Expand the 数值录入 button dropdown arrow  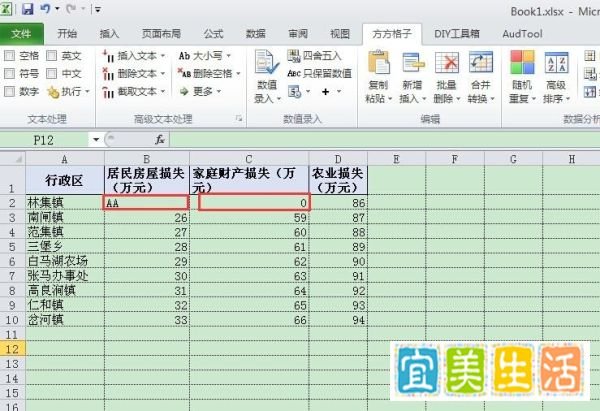coord(279,99)
